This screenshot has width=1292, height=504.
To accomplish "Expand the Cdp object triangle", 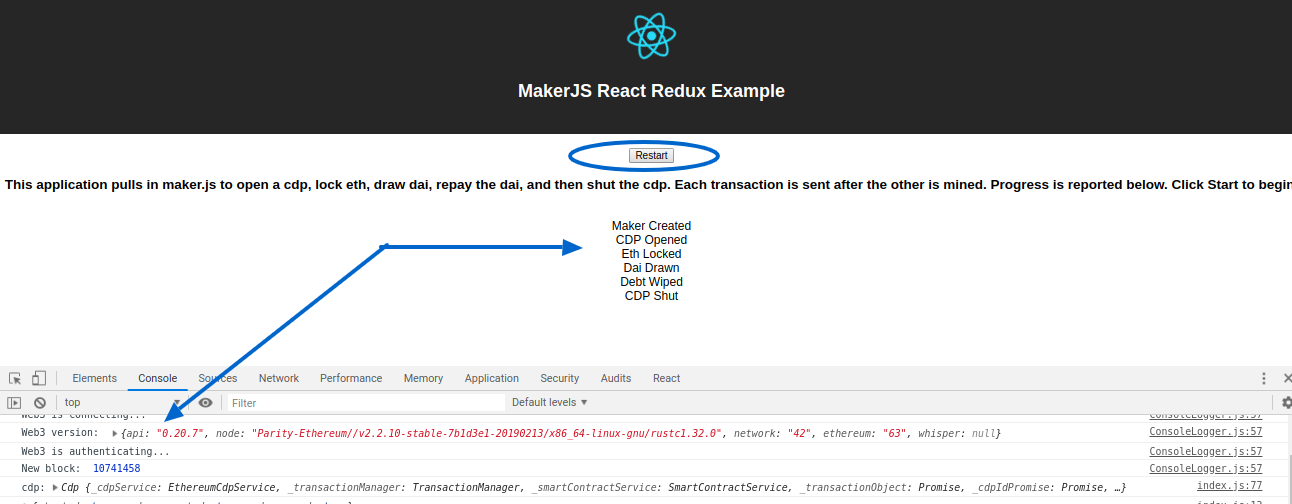I will point(55,487).
